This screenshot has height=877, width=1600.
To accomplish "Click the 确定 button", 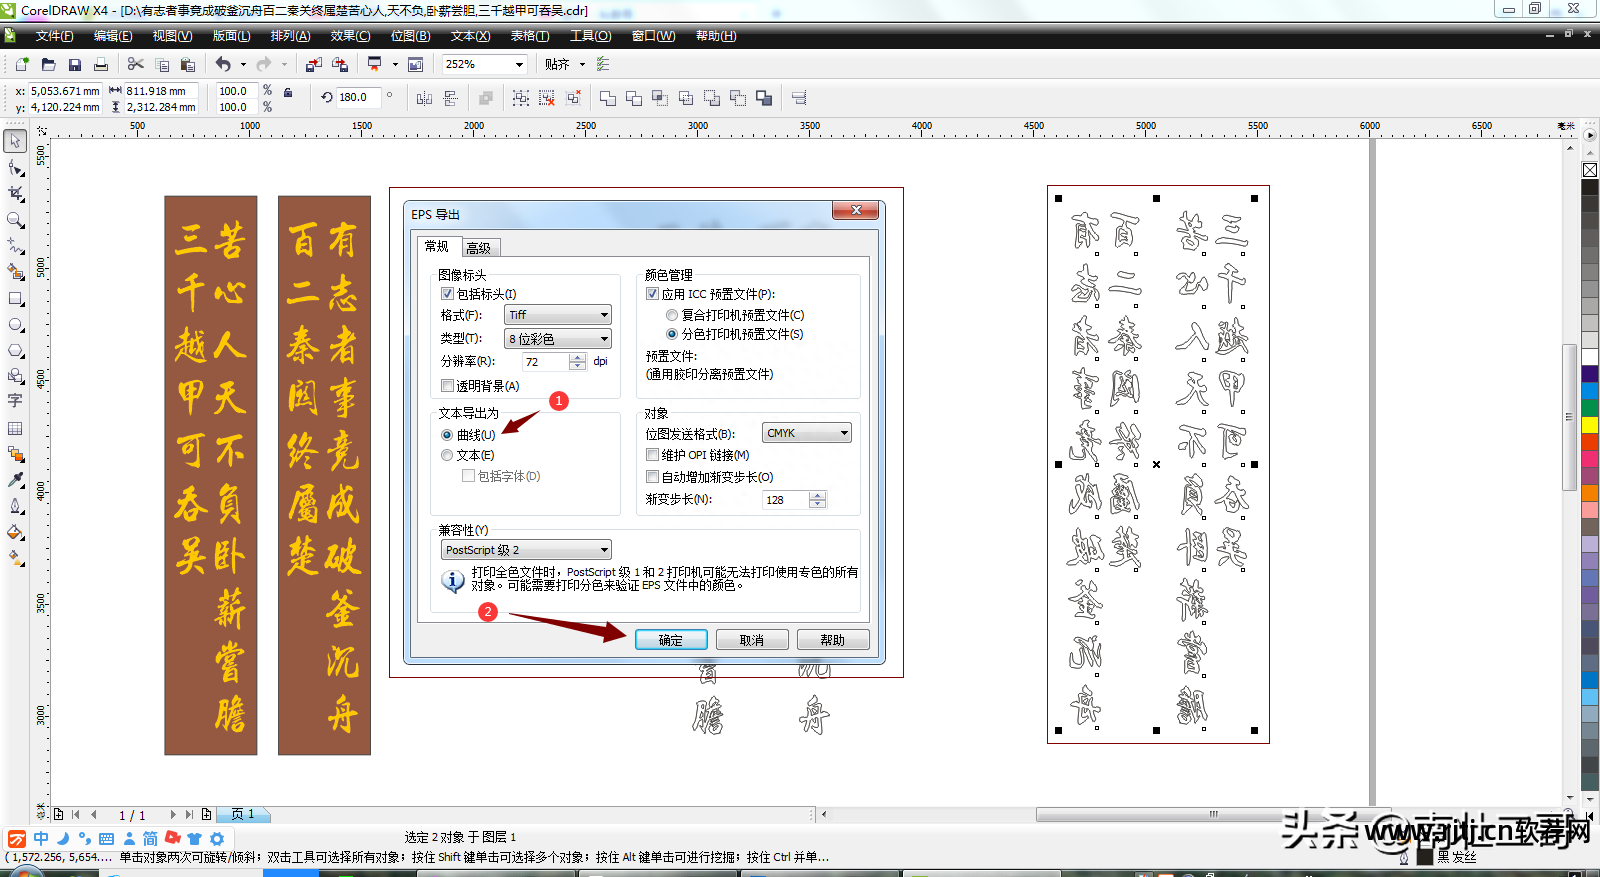I will pyautogui.click(x=671, y=640).
